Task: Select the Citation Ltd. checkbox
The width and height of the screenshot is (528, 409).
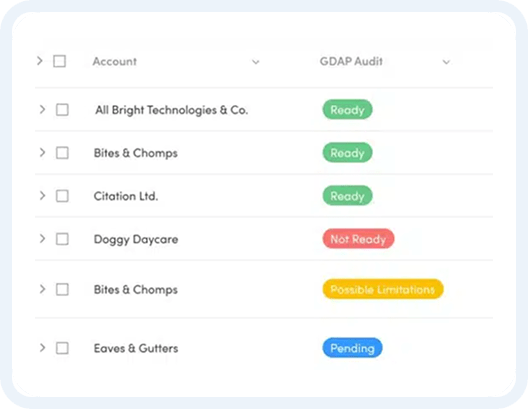Action: pyautogui.click(x=62, y=196)
